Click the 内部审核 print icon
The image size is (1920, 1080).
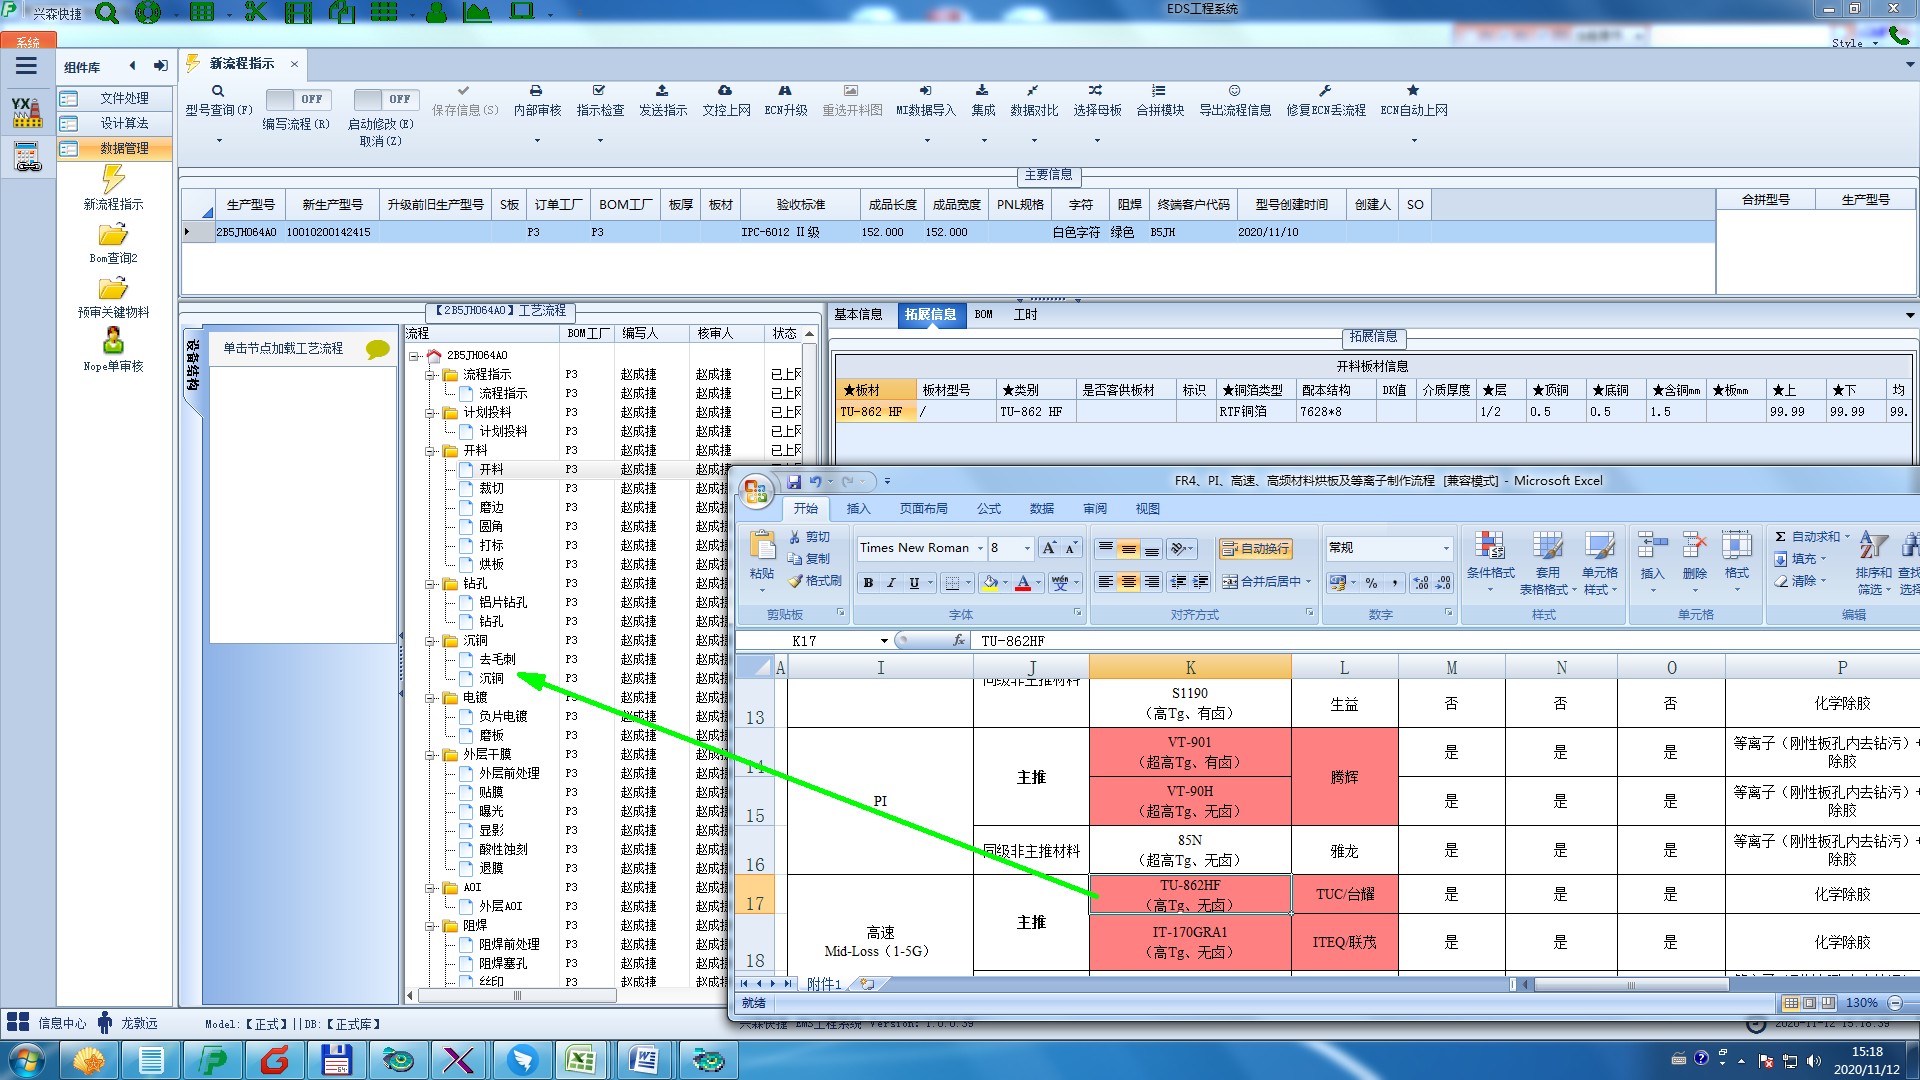point(536,91)
